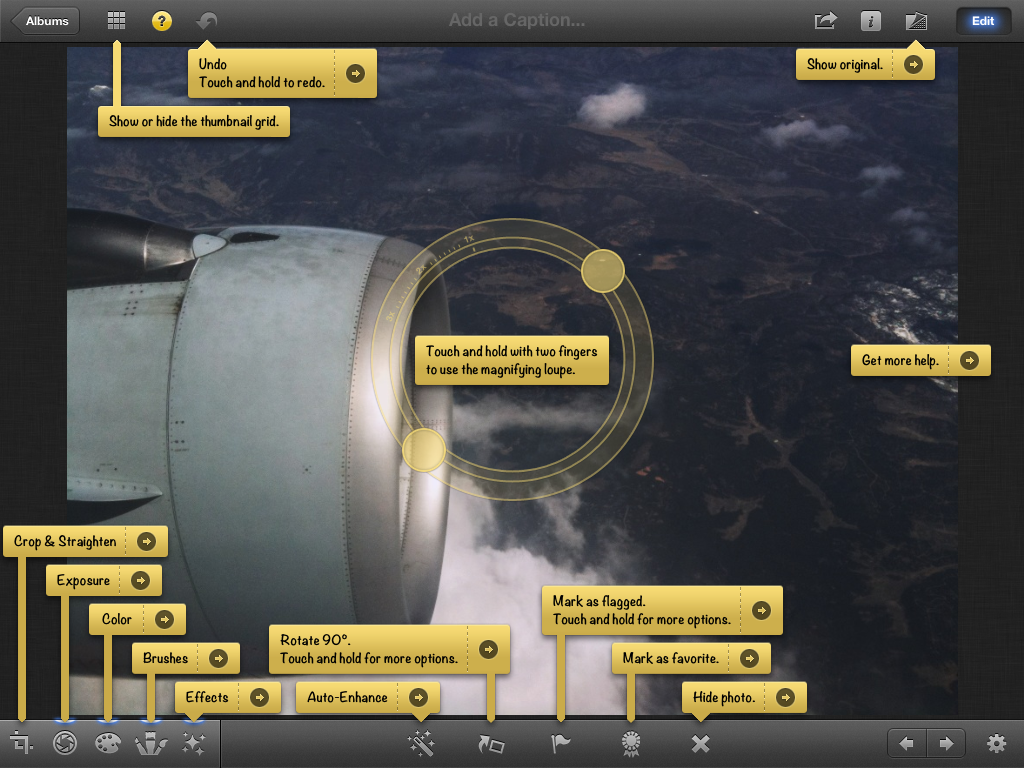1024x768 pixels.
Task: Open the Effects tool icon
Action: pyautogui.click(x=193, y=743)
